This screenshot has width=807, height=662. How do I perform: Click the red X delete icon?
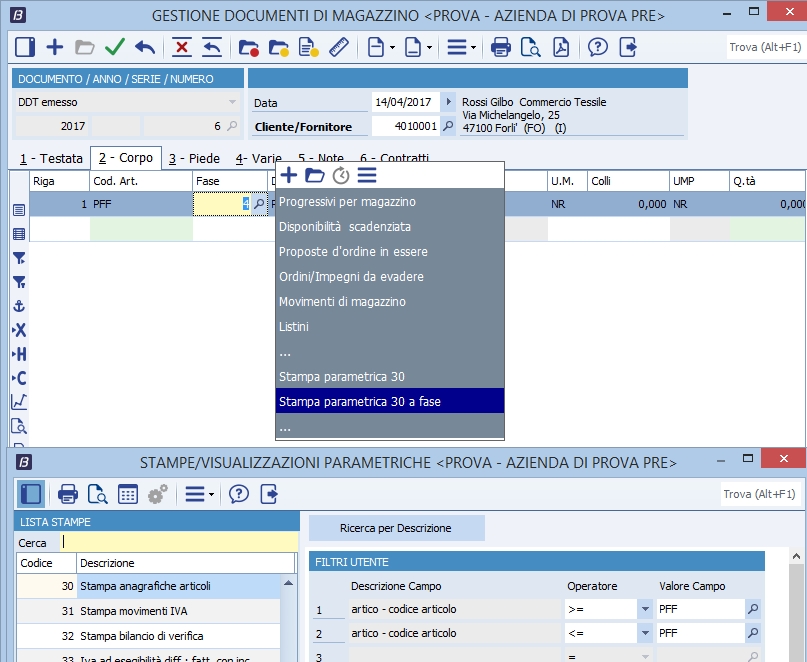pos(181,47)
